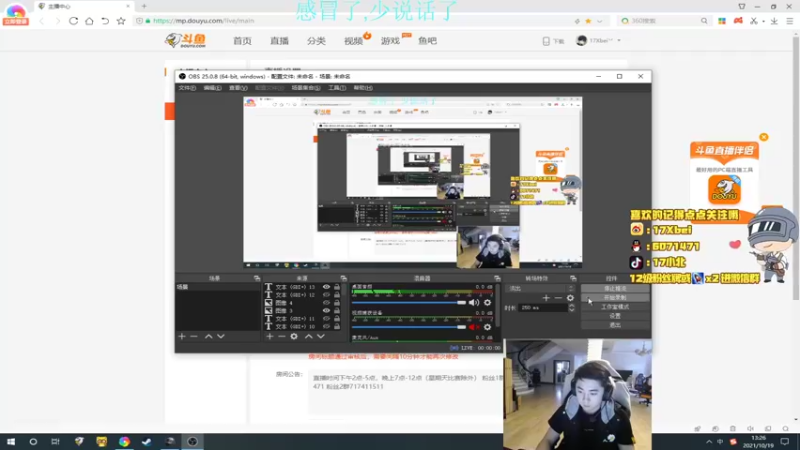Remove selected scene with minus button
The image size is (800, 450).
(x=194, y=336)
